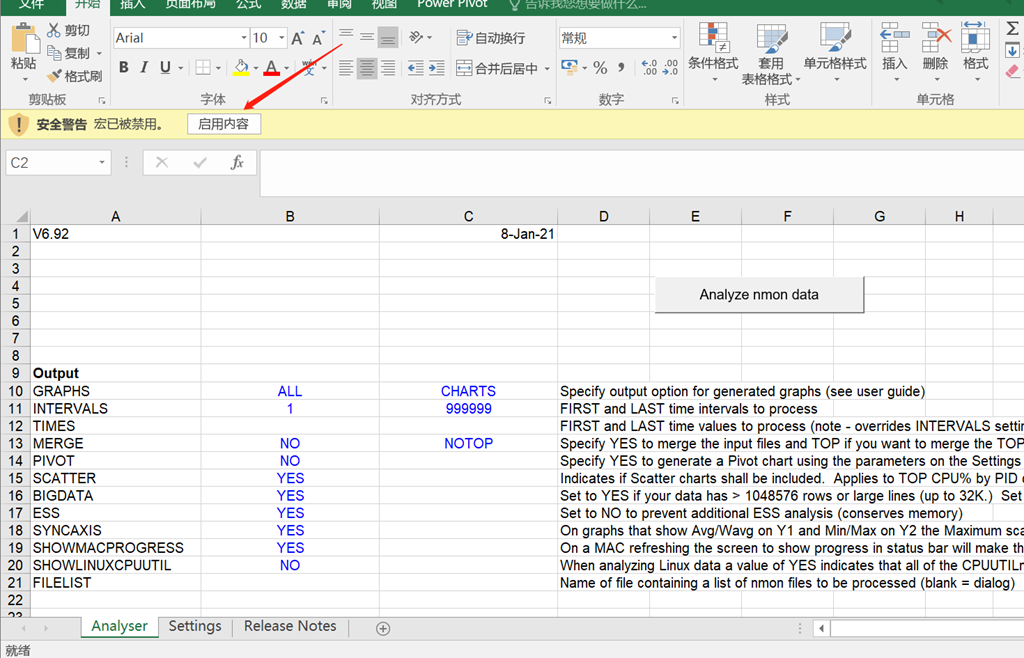Open the Power Pivot ribbon tab
This screenshot has width=1024, height=658.
pos(453,4)
